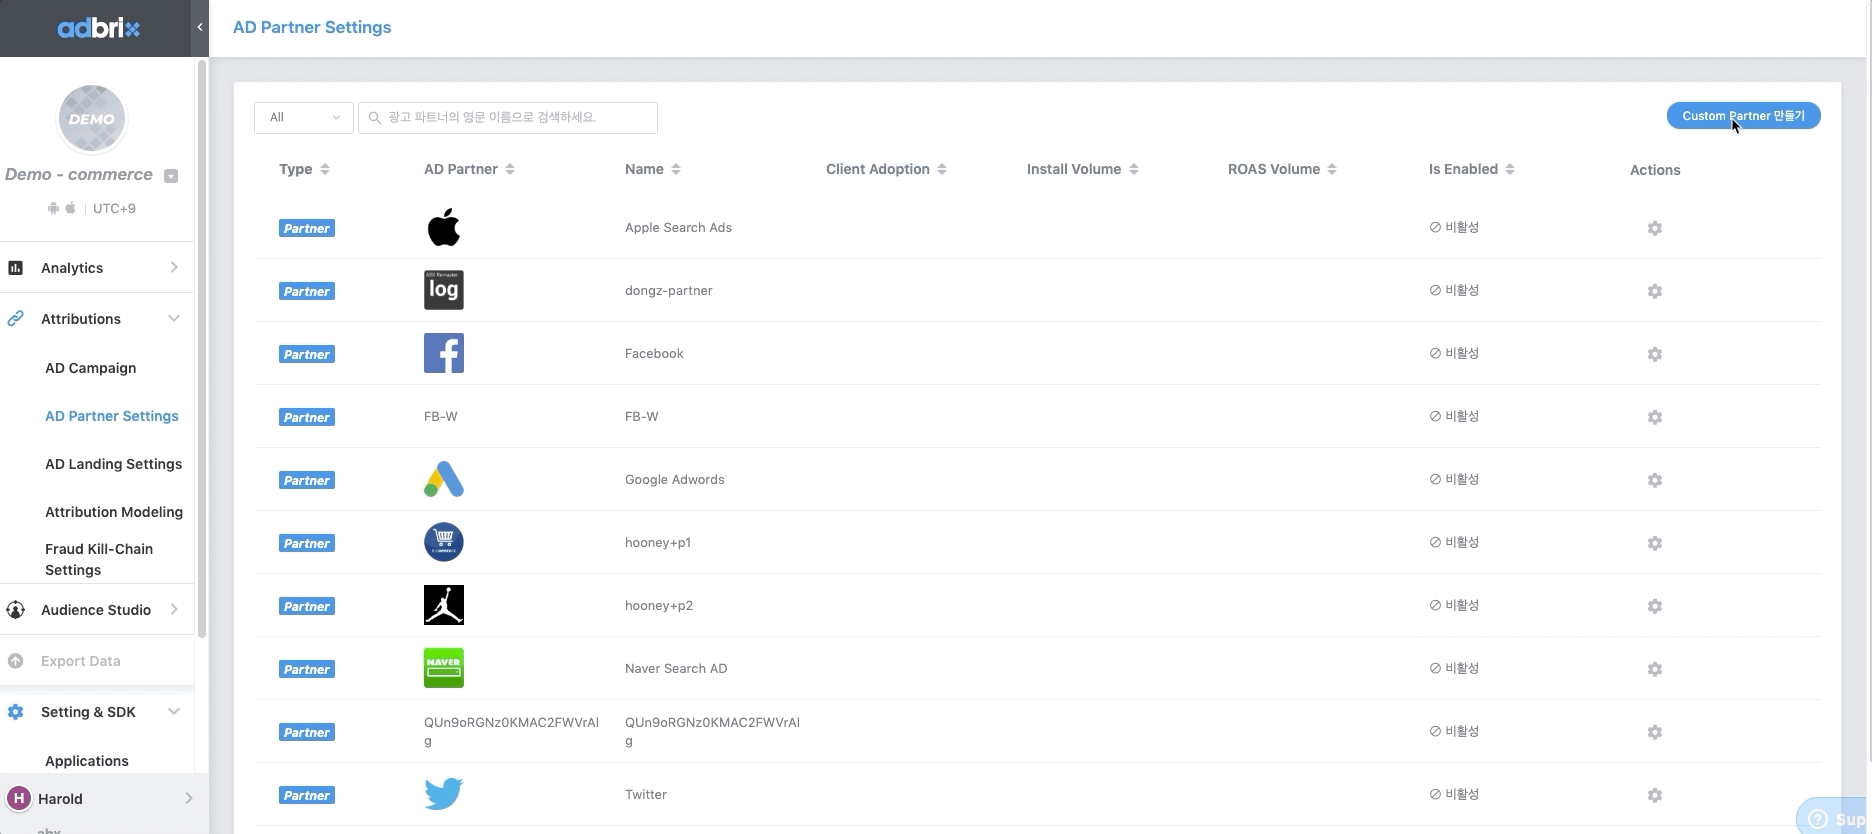Open settings gear for dongz-partner row
Screen dimensions: 1872x834
(x=1655, y=291)
